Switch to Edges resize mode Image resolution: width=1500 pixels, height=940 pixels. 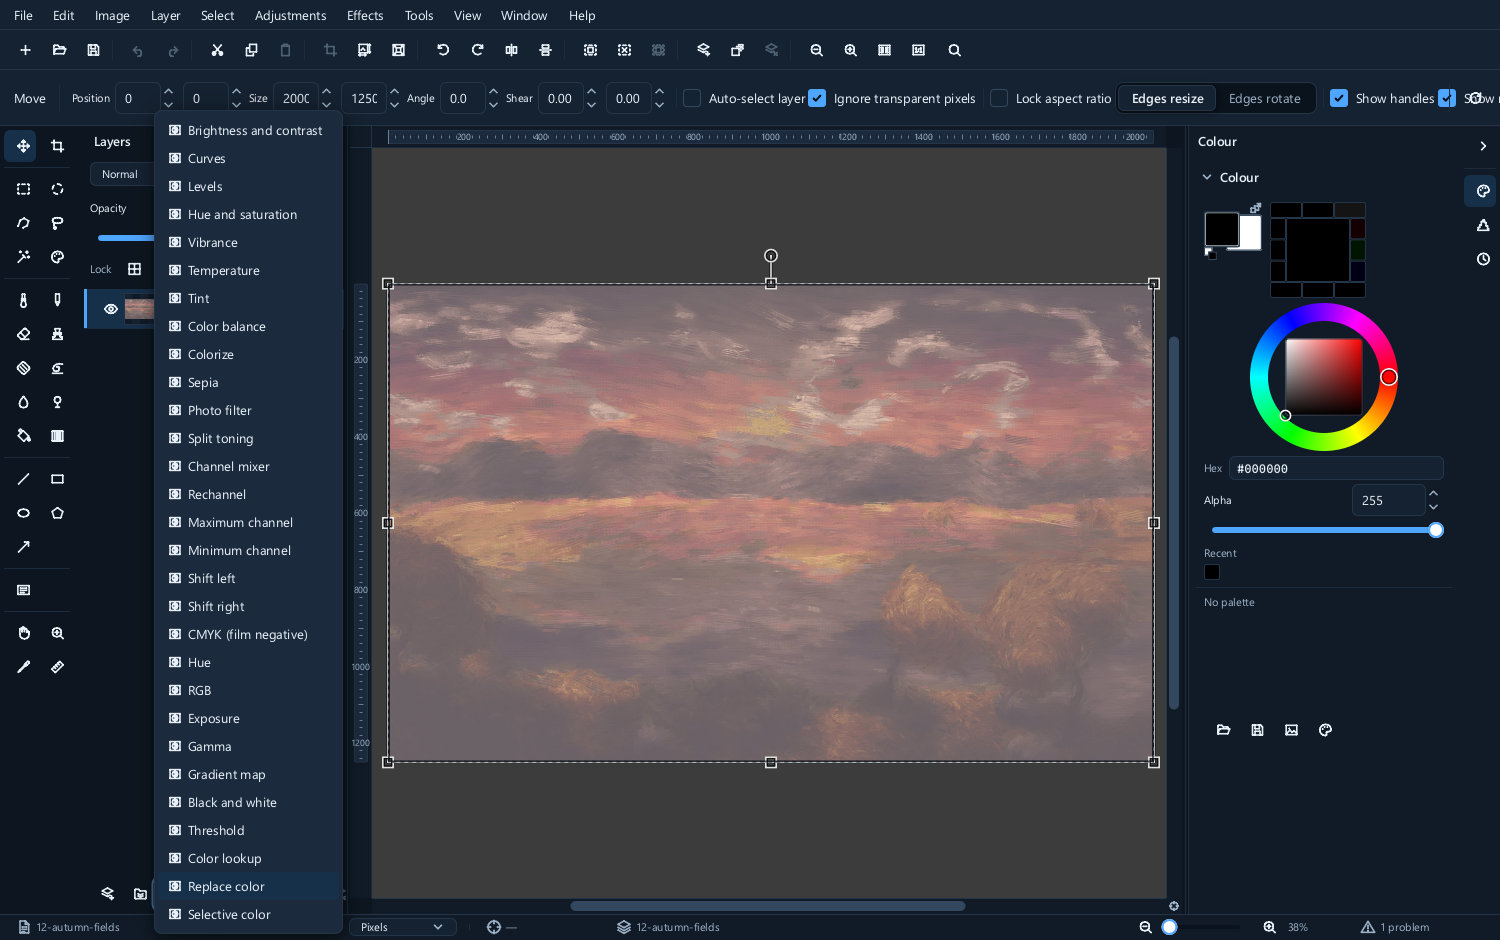[1167, 98]
